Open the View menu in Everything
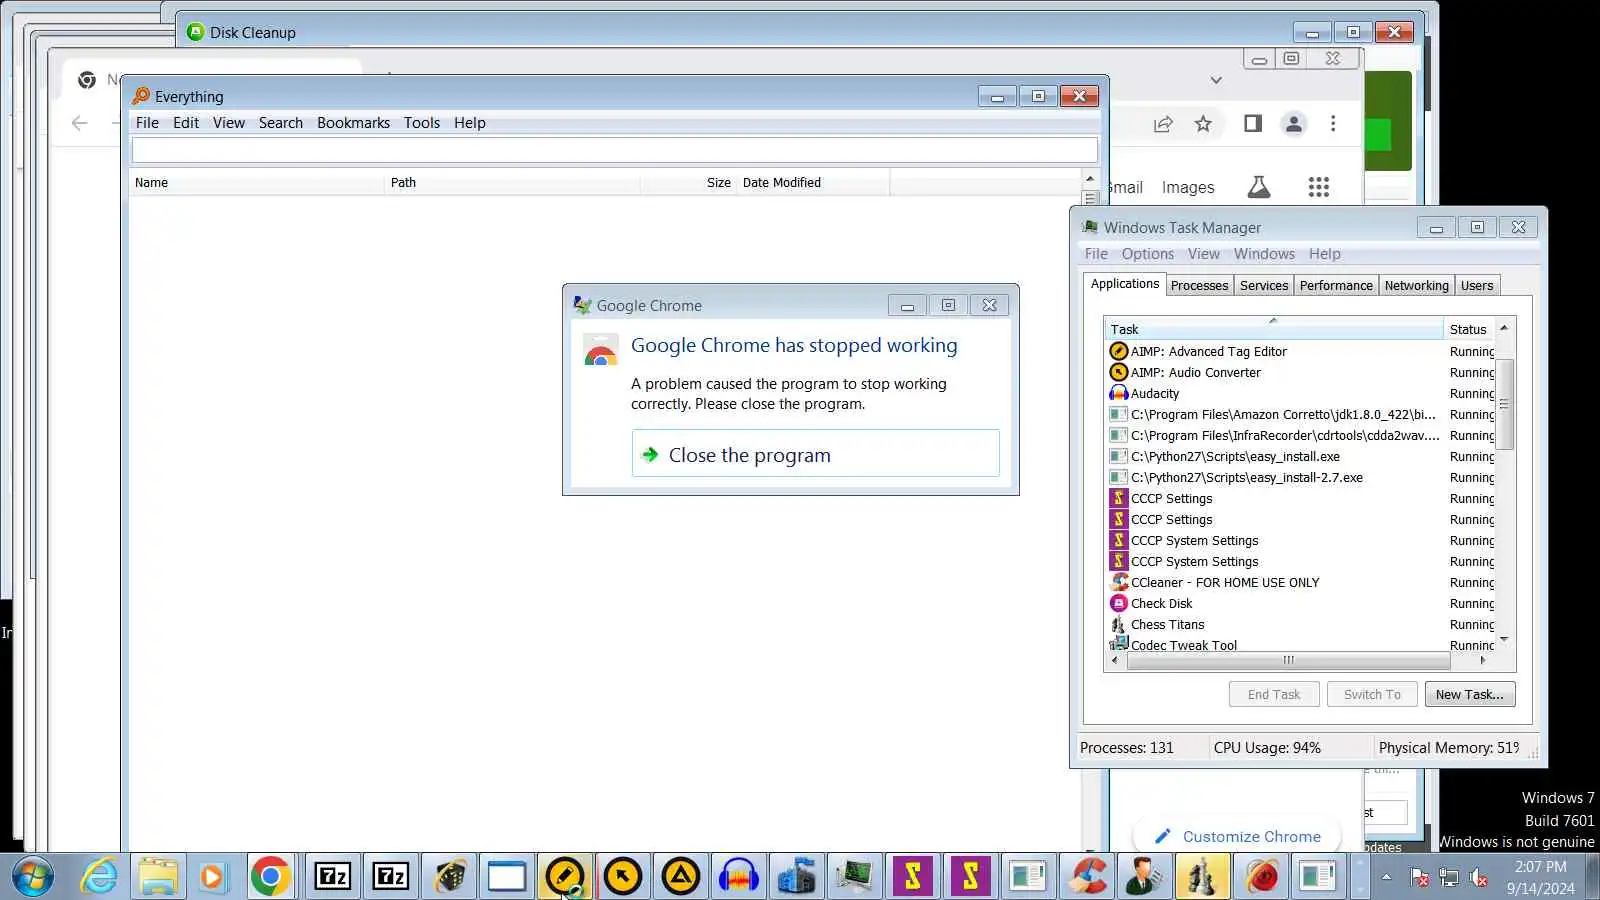 coord(229,123)
